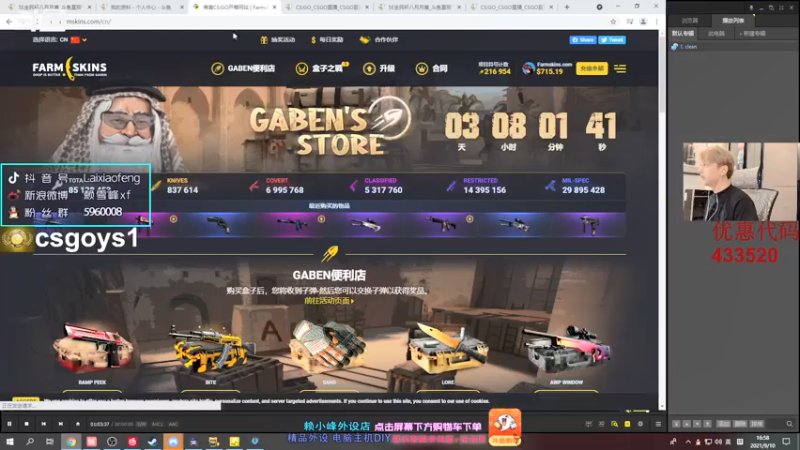The height and width of the screenshot is (450, 800).
Task: Open the GABEN便利店 nav item
Action: pyautogui.click(x=243, y=68)
